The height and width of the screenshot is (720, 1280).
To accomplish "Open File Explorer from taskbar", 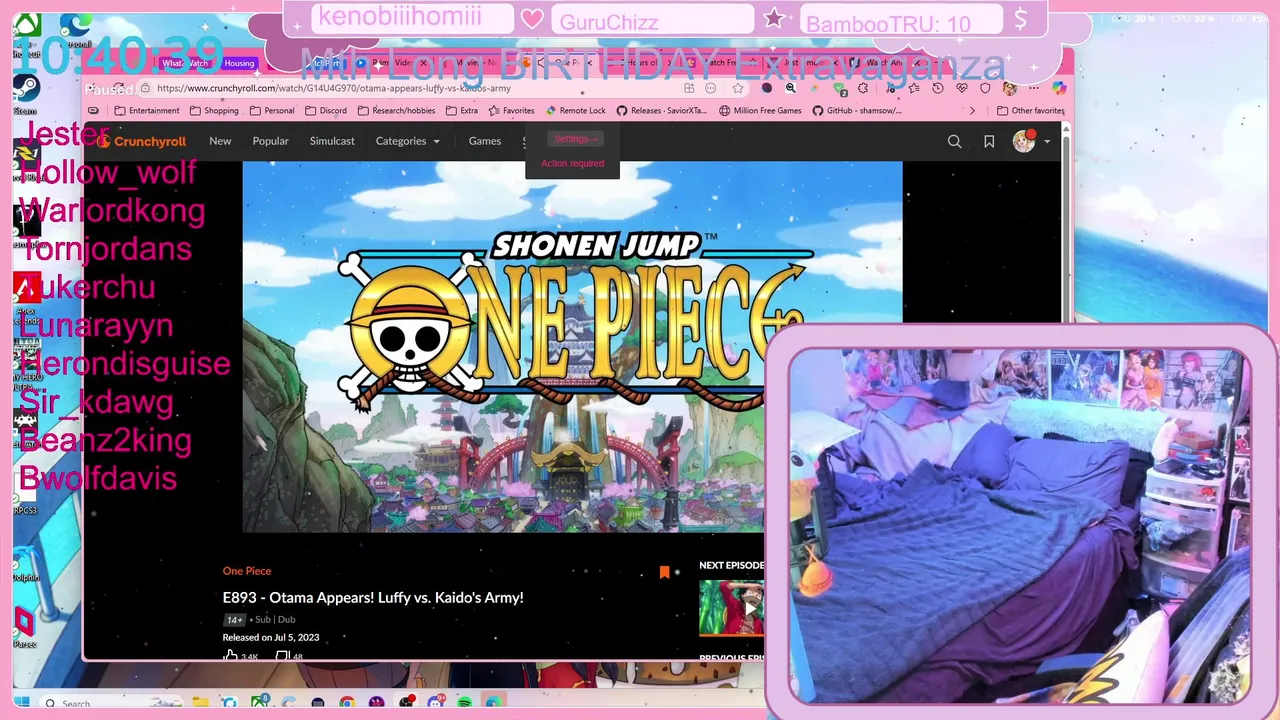I will tap(201, 703).
